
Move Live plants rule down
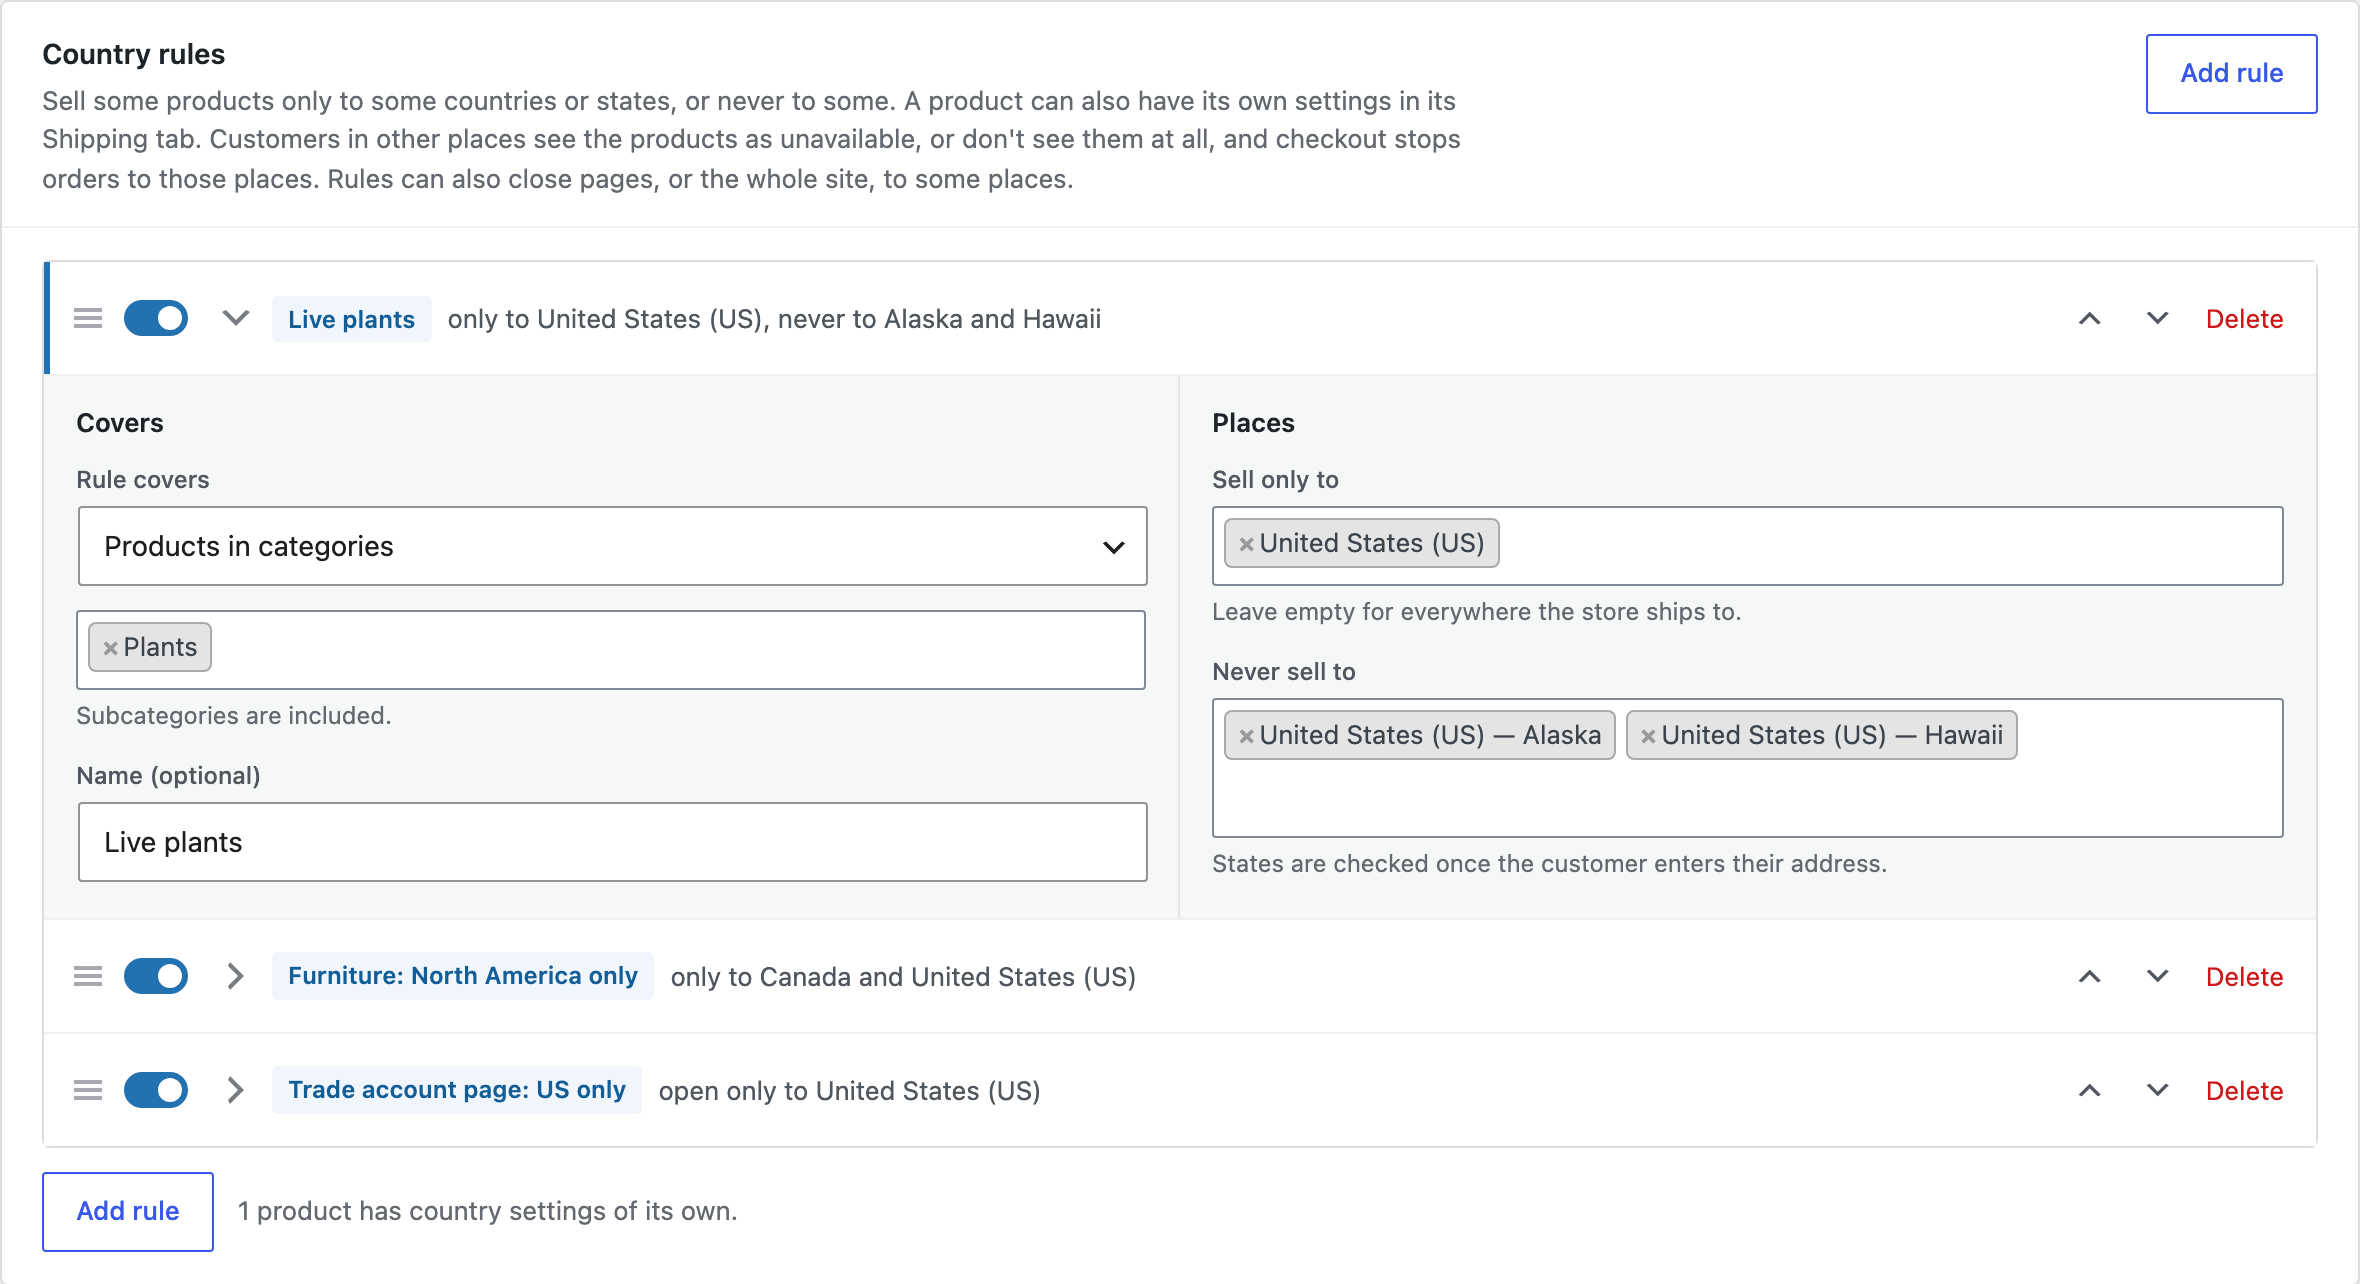click(2157, 319)
